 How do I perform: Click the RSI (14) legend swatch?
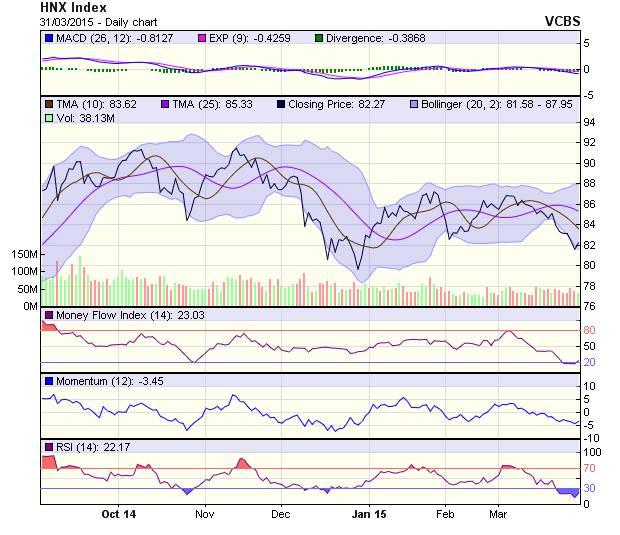click(x=48, y=446)
